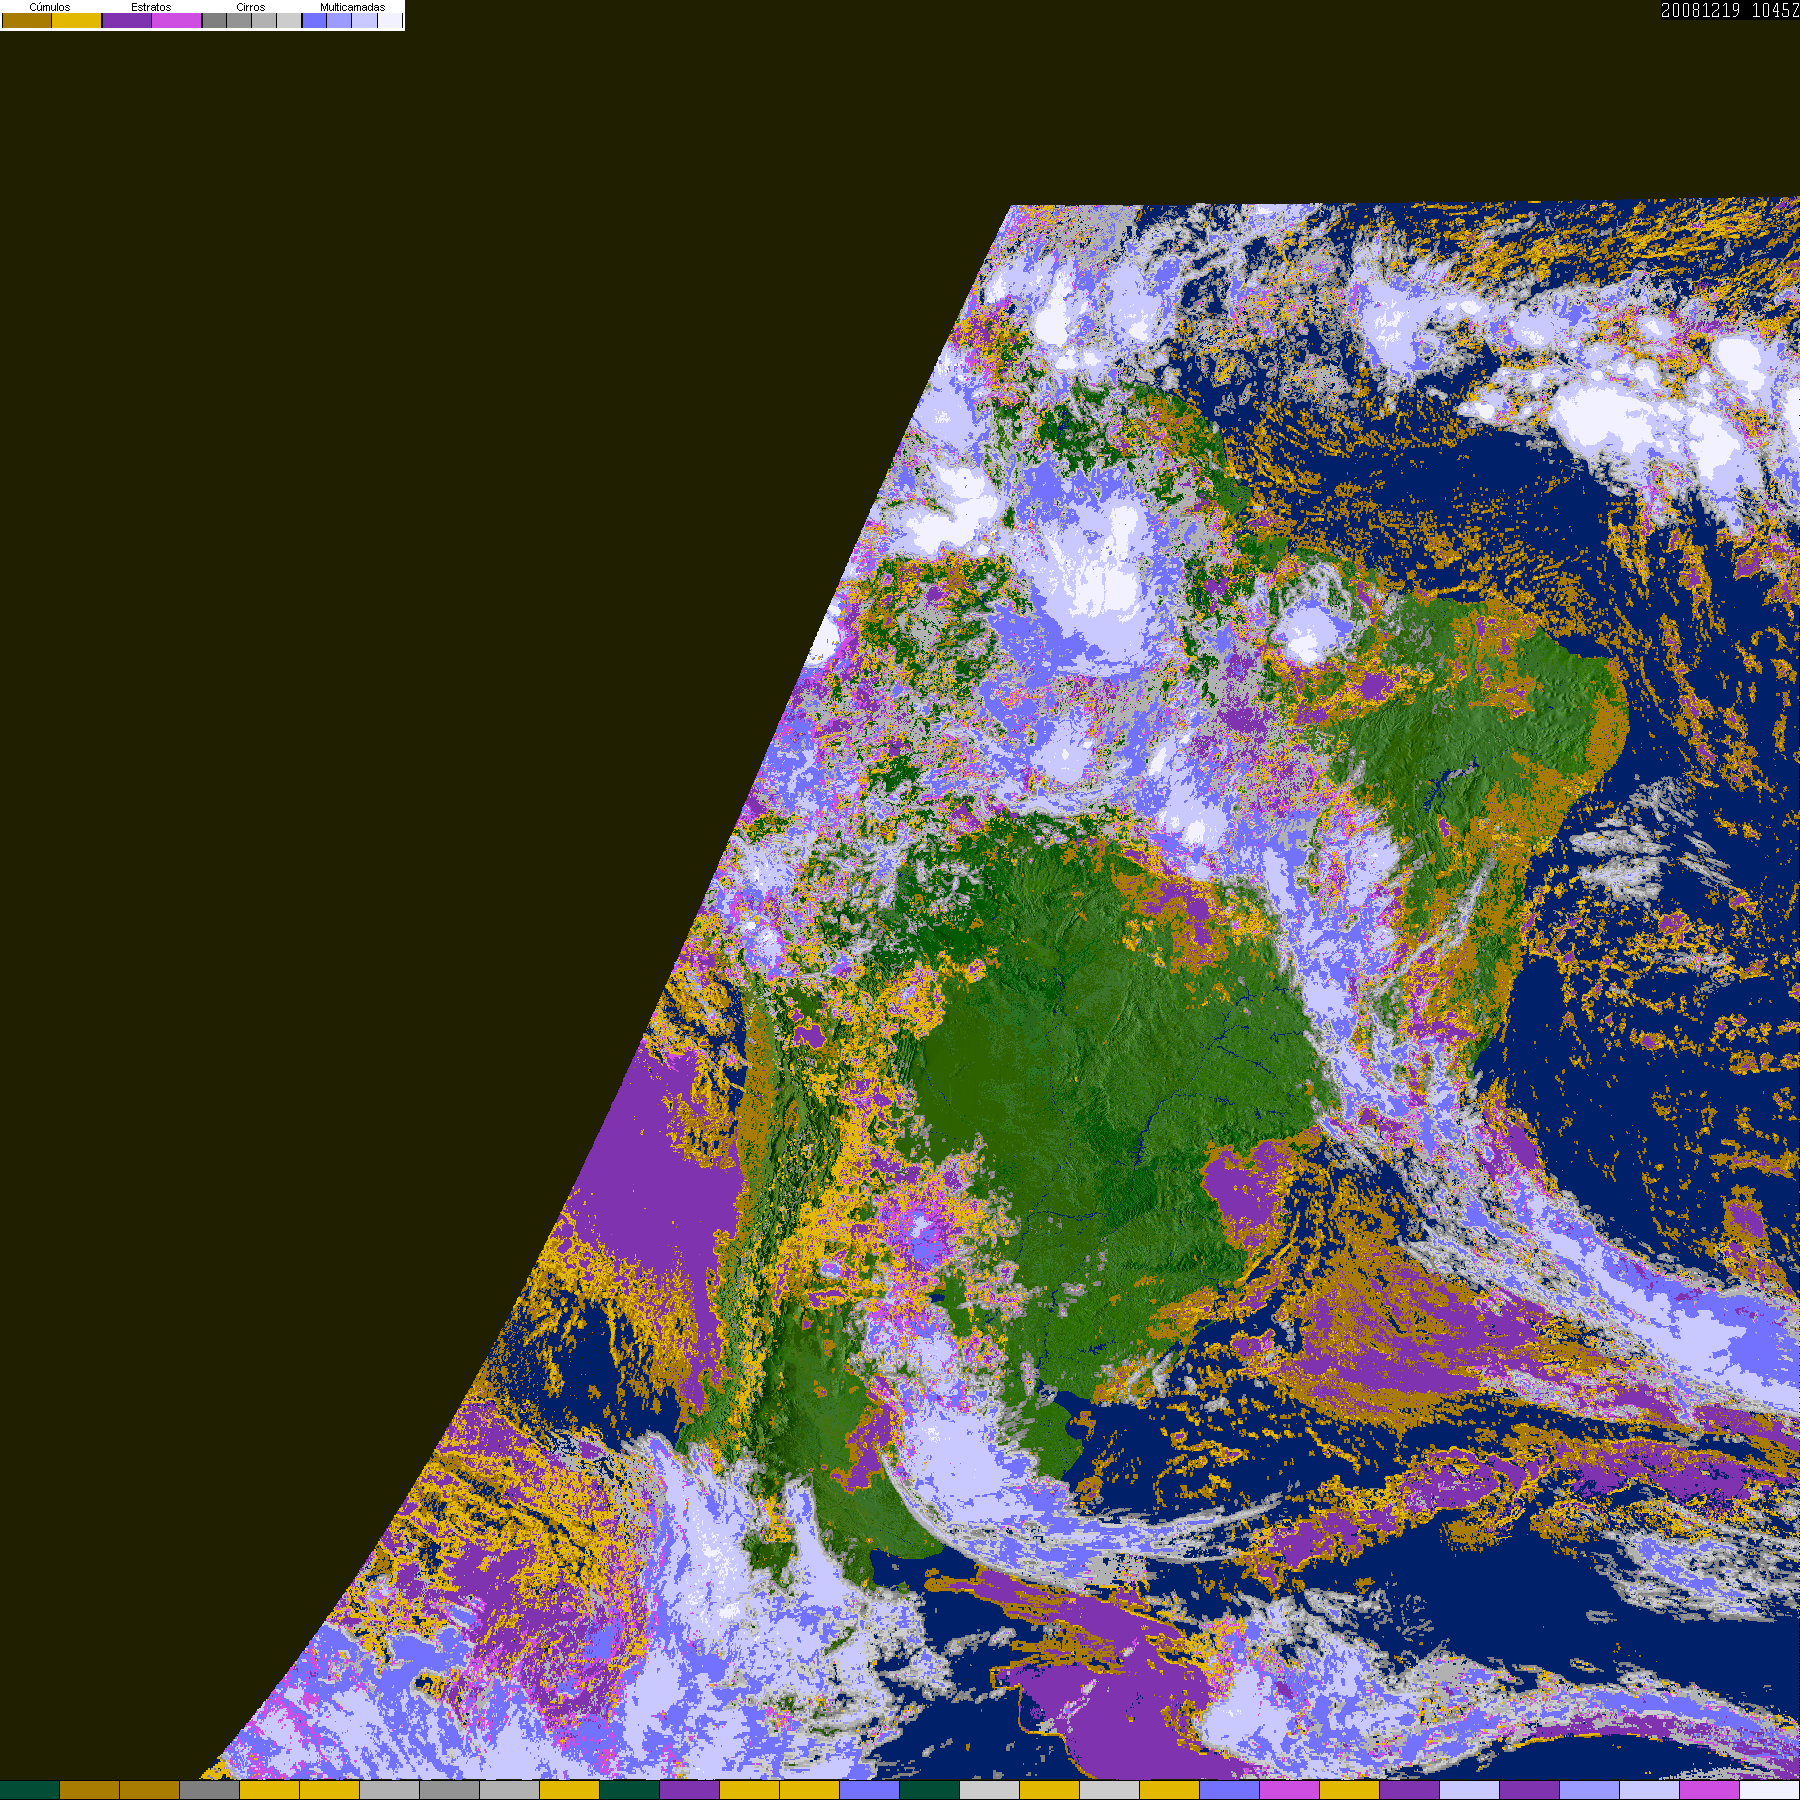Viewport: 1800px width, 1800px height.
Task: Pick the darkest gray Cirros legend swatch
Action: (214, 20)
